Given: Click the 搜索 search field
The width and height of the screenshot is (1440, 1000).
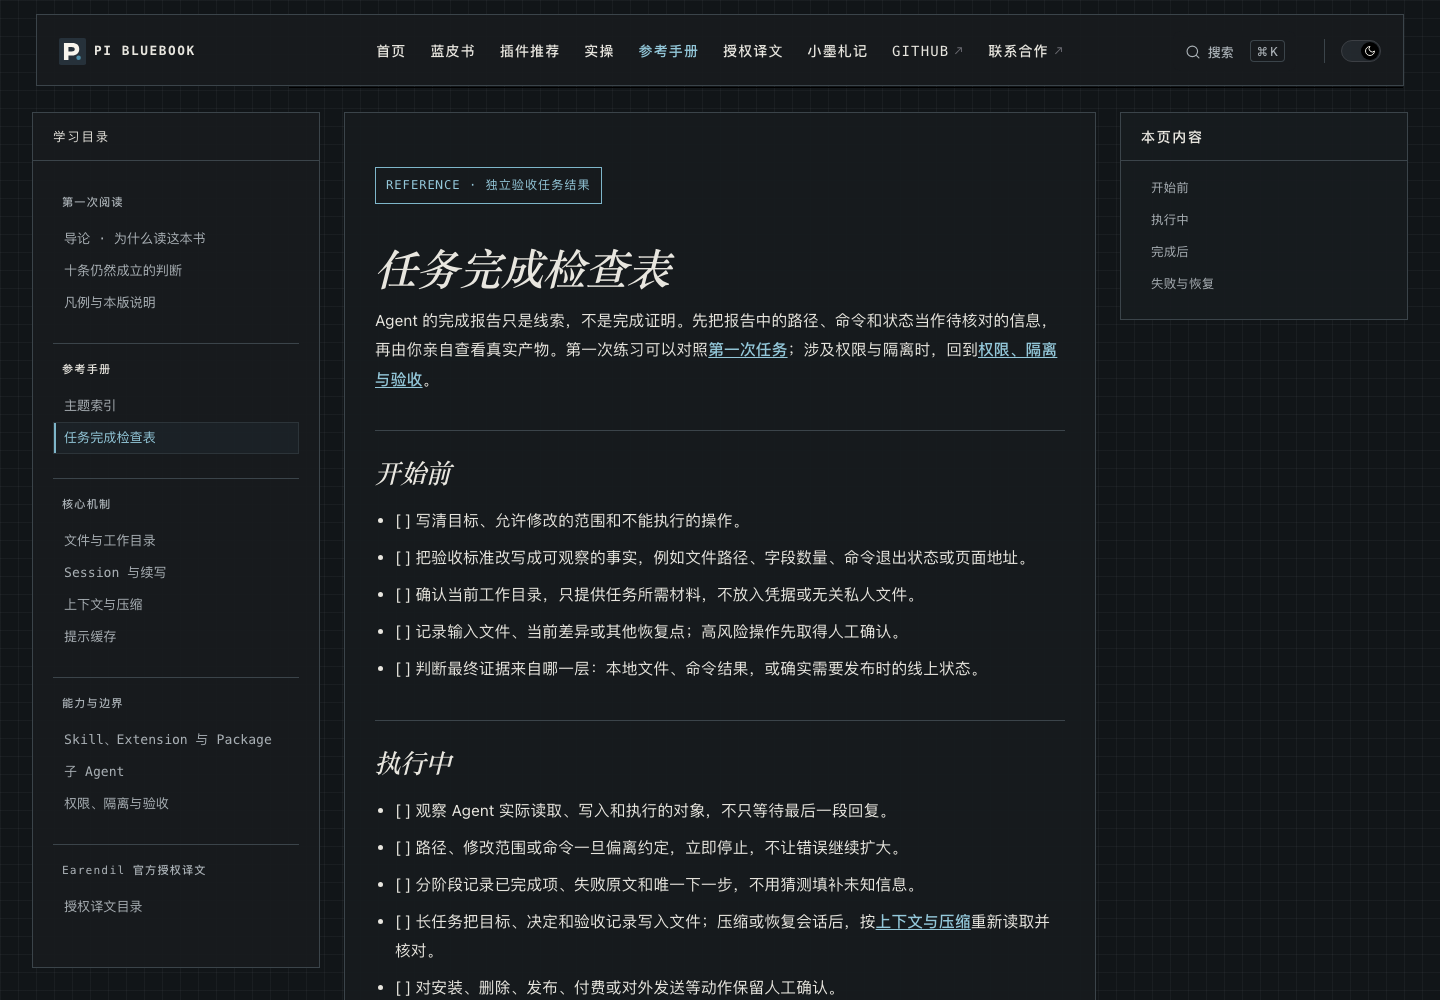Looking at the screenshot, I should 1234,52.
